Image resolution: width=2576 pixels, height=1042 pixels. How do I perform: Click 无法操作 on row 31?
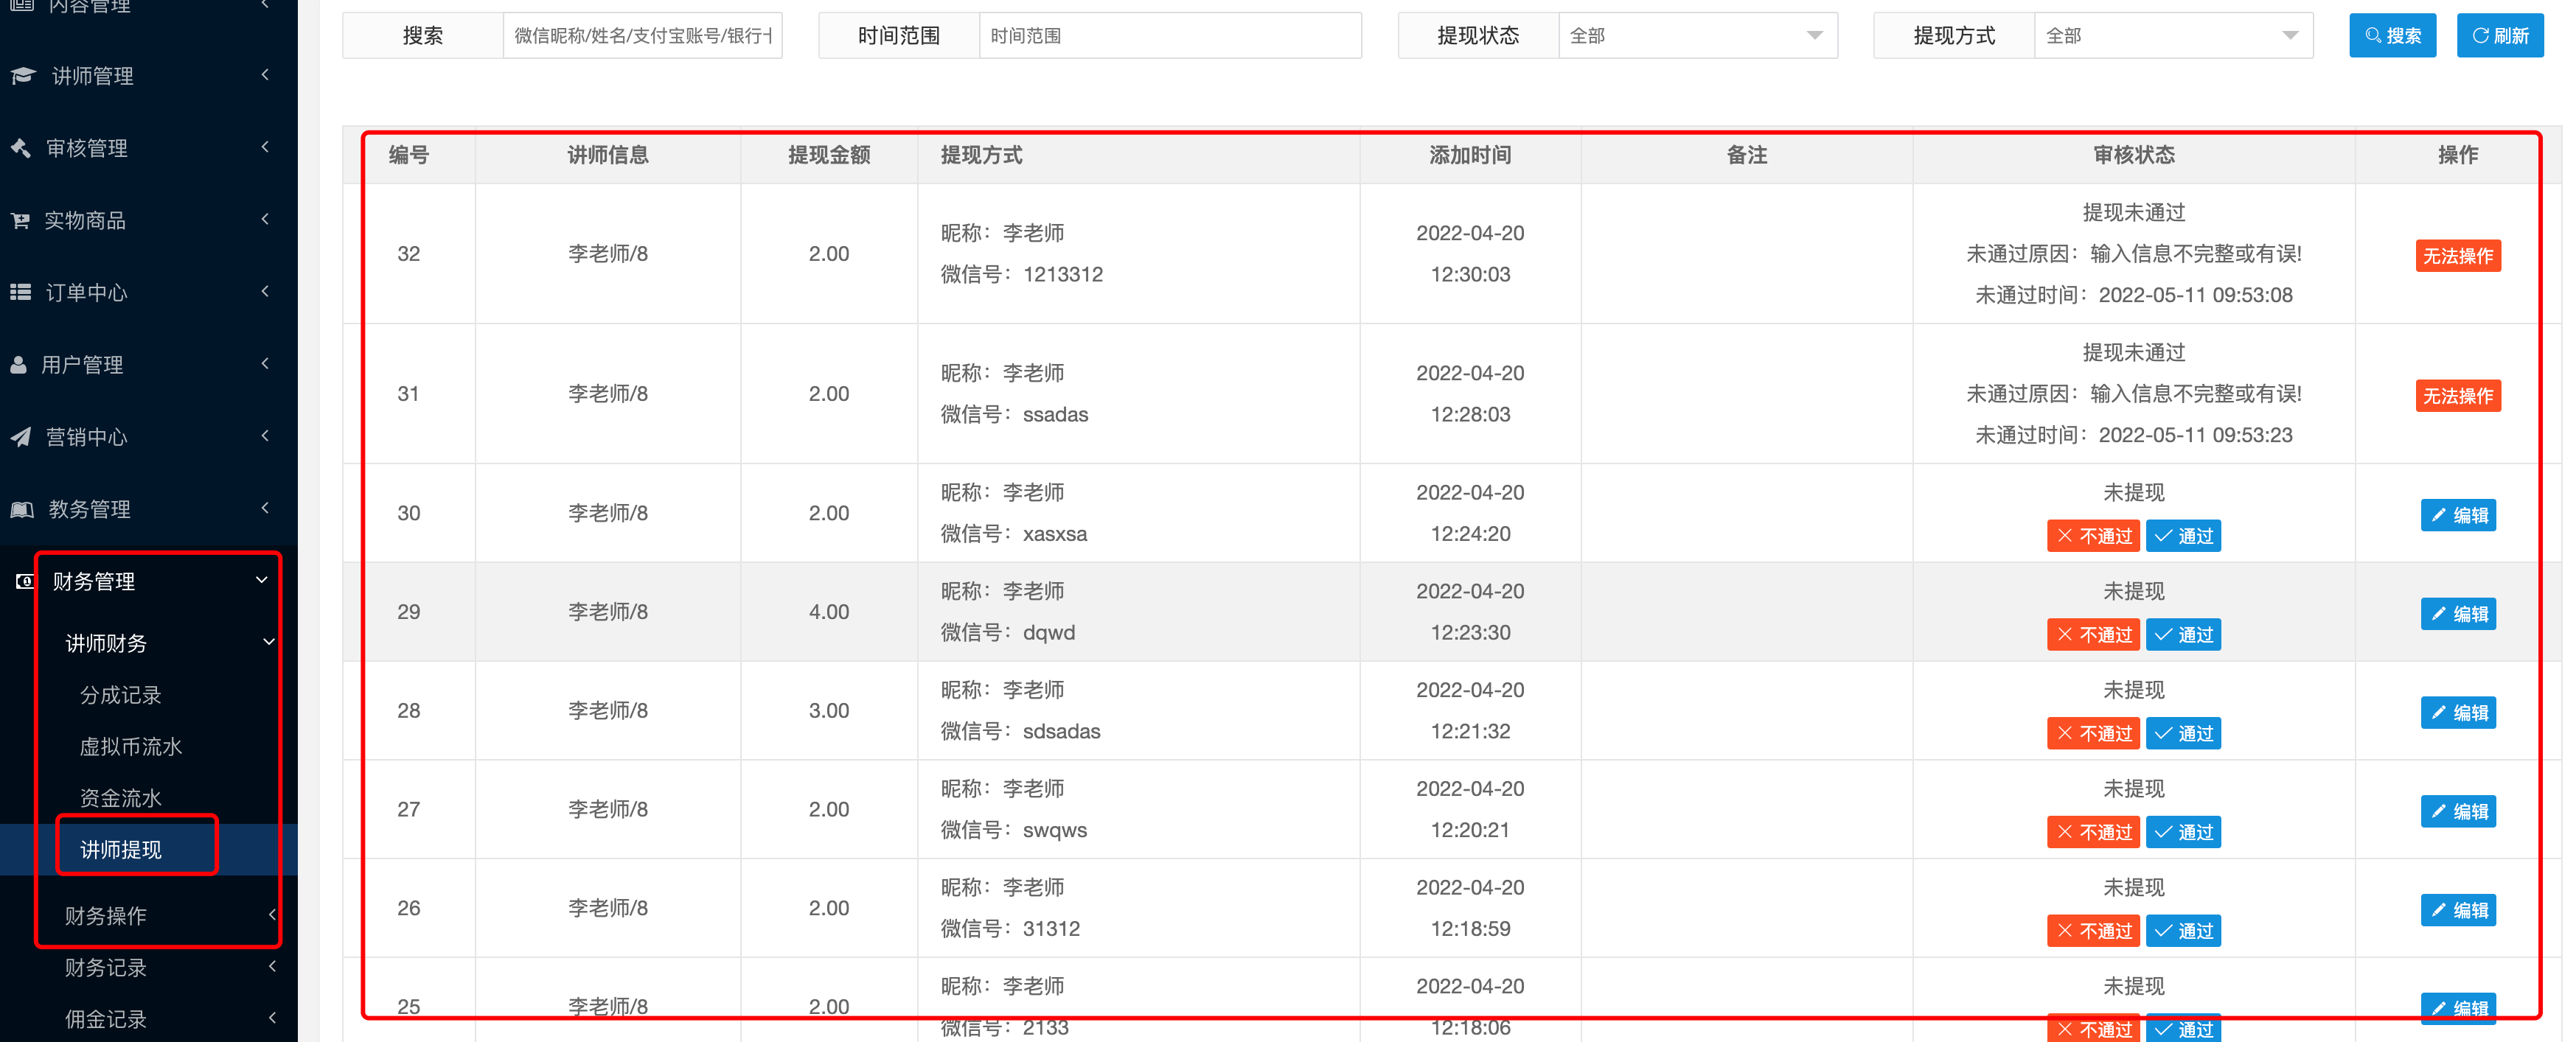(2458, 396)
